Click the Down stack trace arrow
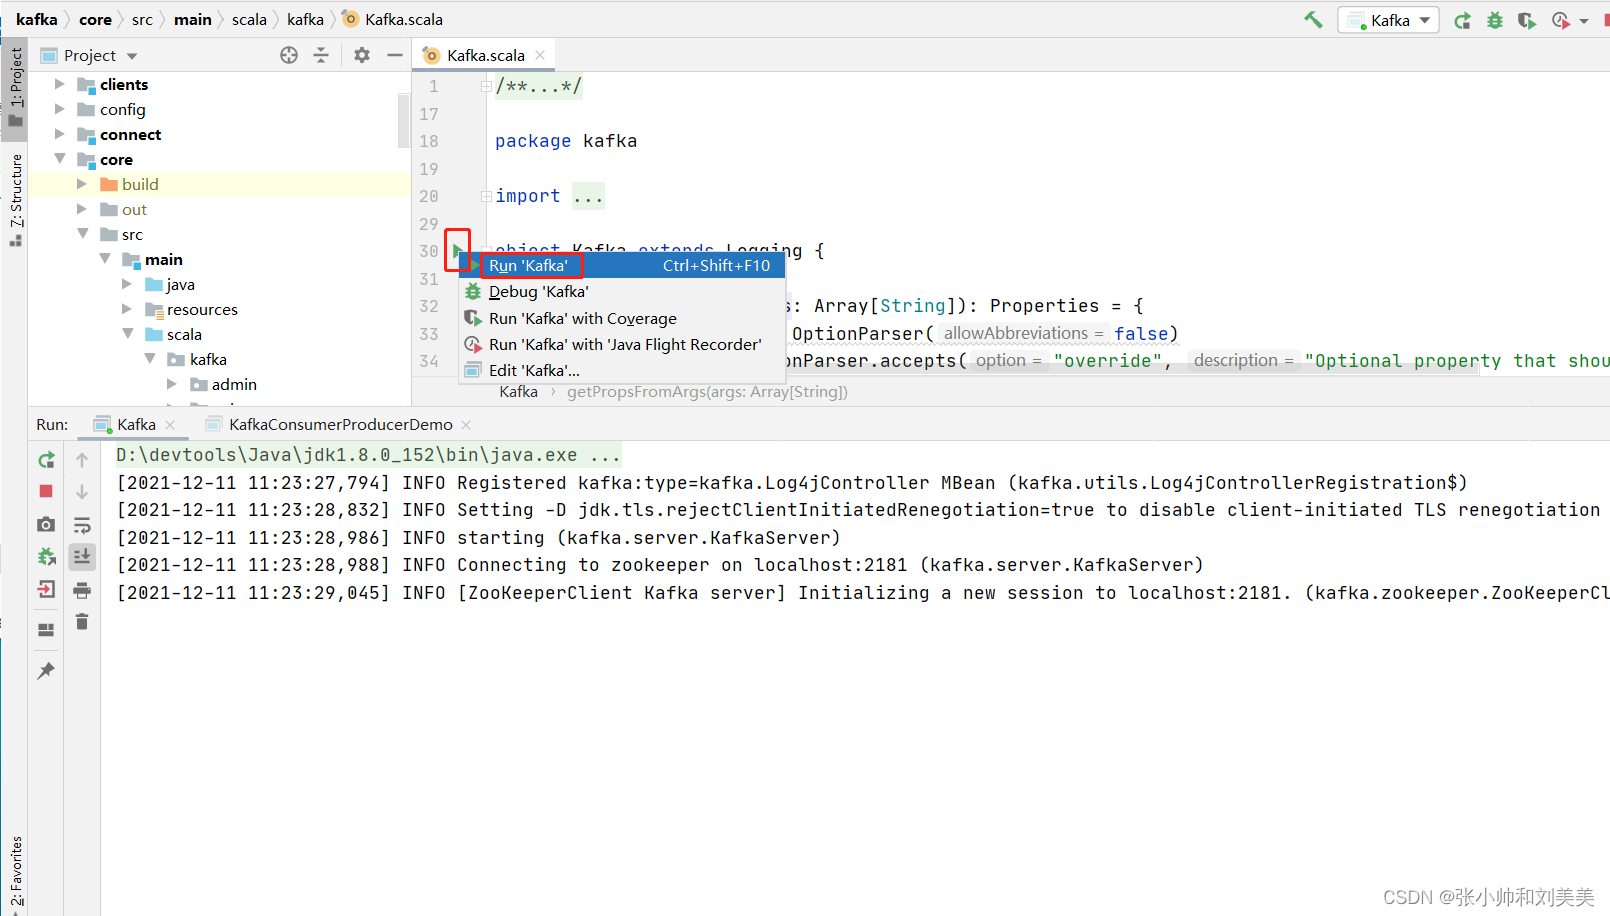Screen dimensions: 1610x916 (82, 491)
